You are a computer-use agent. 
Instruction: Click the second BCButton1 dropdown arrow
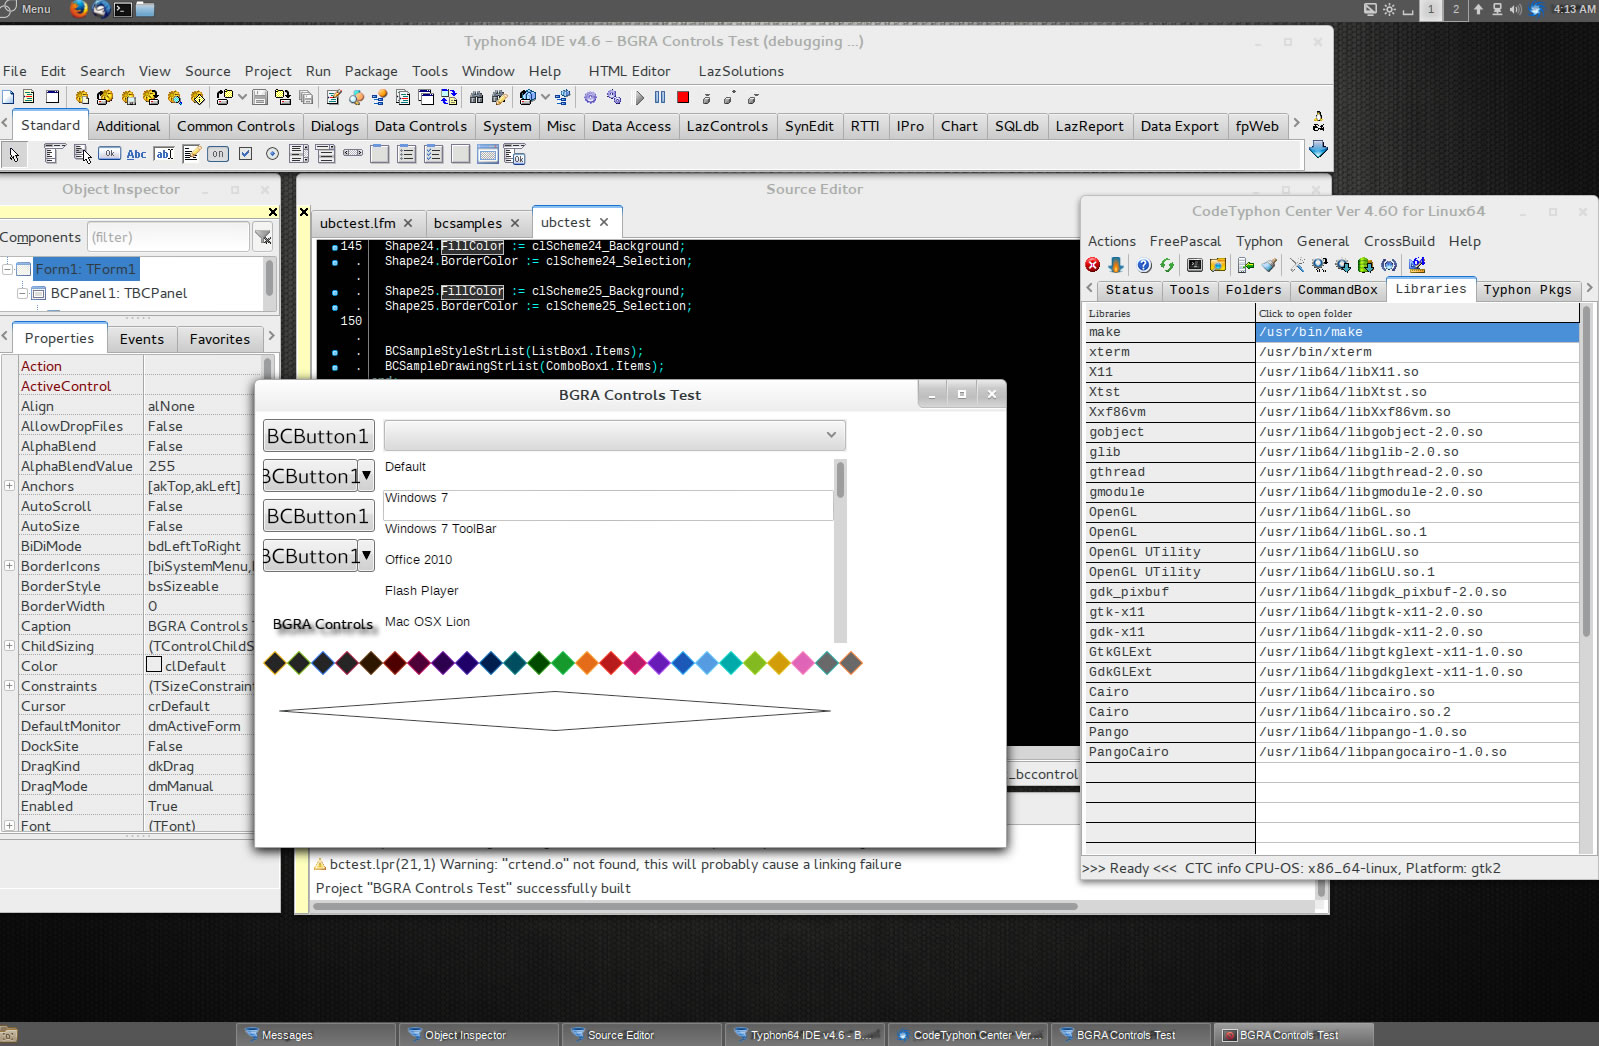click(366, 476)
